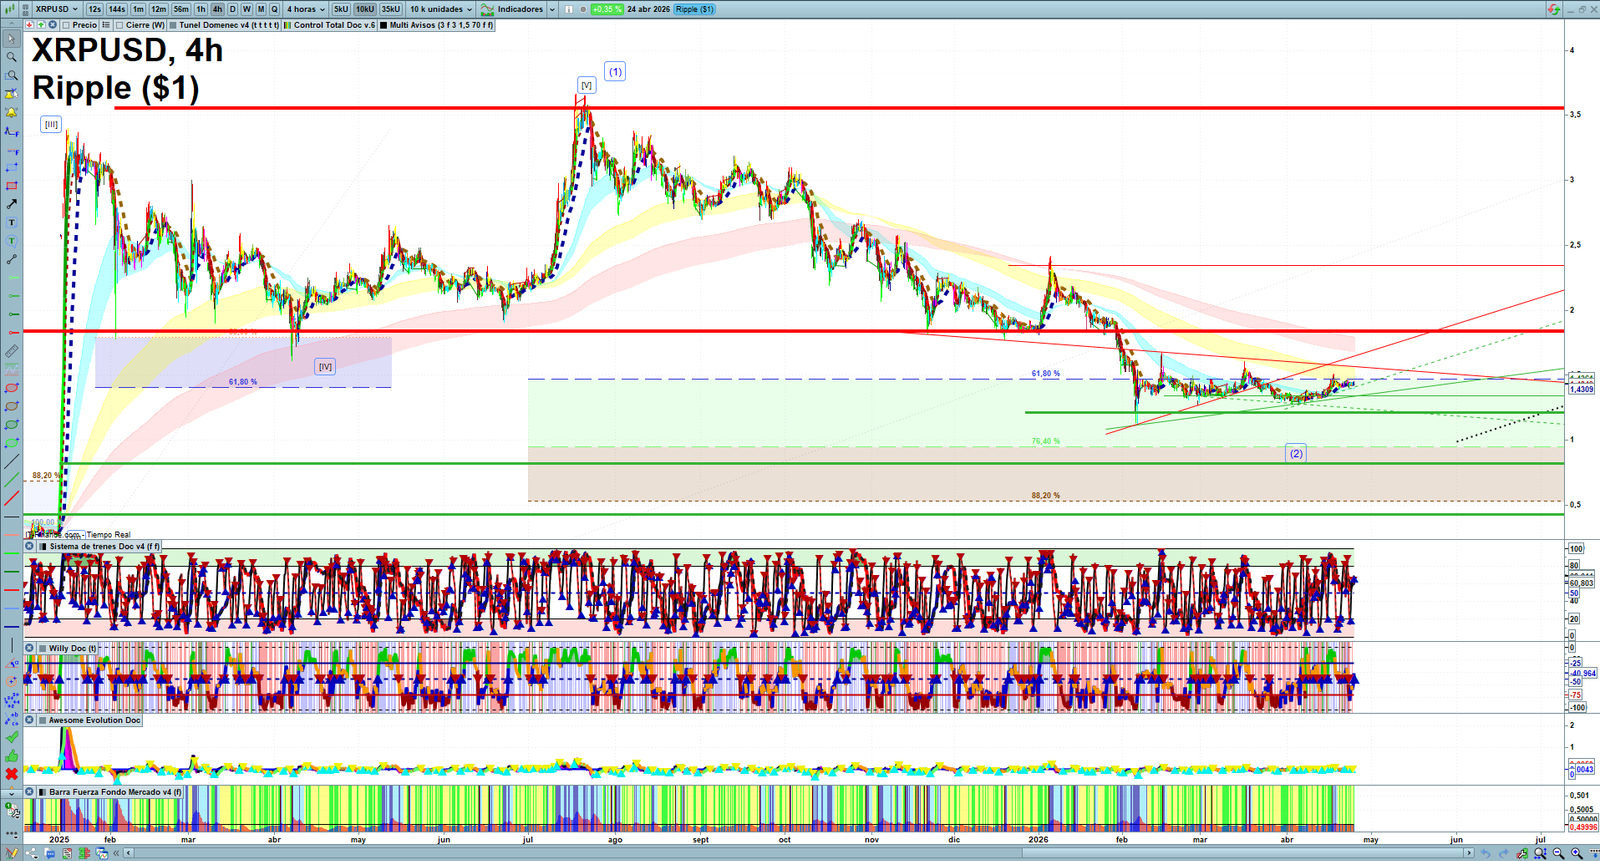This screenshot has width=1600, height=861.
Task: Close the Sistema de trenes Doc v4 panel
Action: [30, 546]
